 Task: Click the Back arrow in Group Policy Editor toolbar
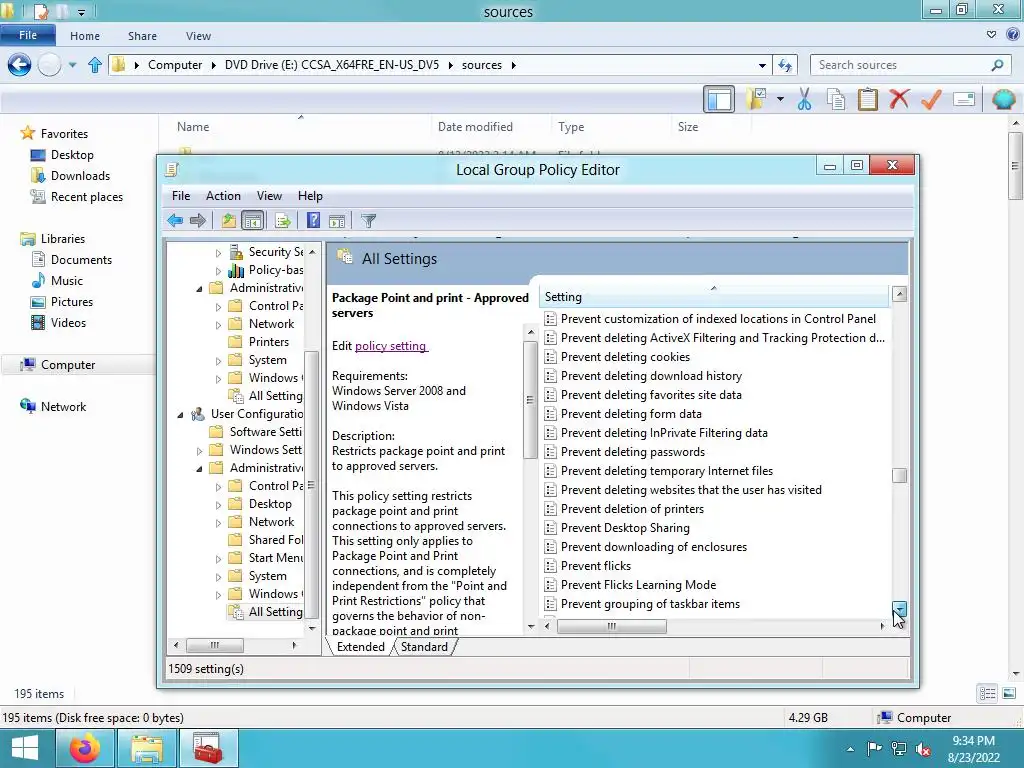[x=175, y=221]
